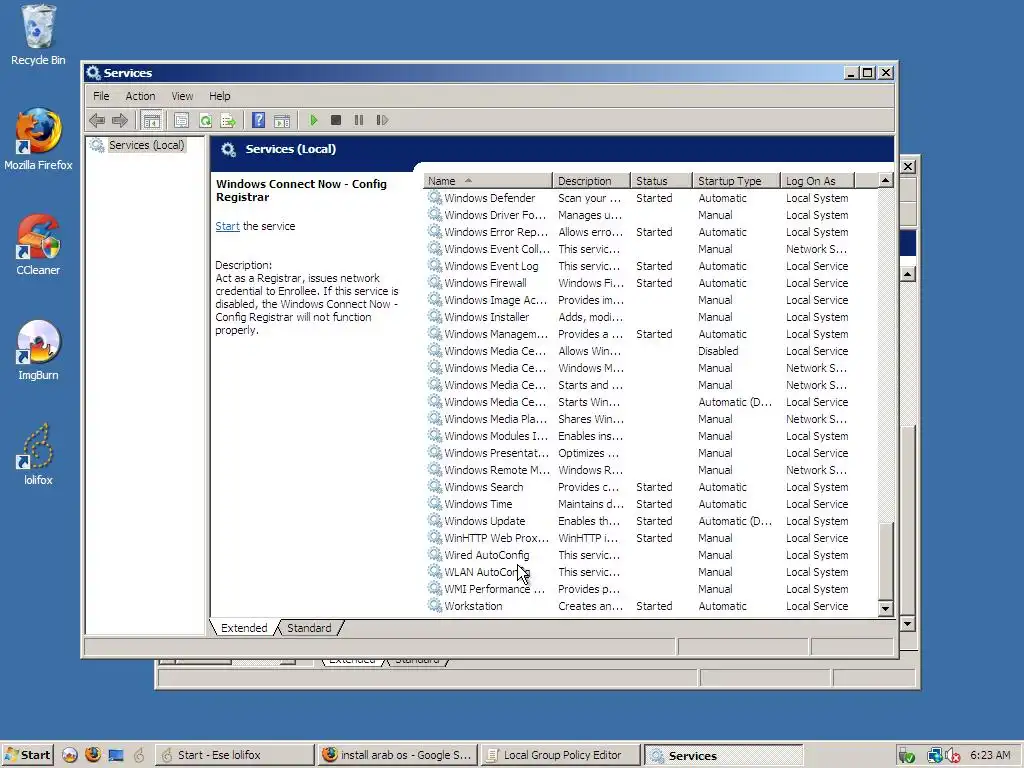
Task: Switch to the Standard tab
Action: [x=309, y=628]
